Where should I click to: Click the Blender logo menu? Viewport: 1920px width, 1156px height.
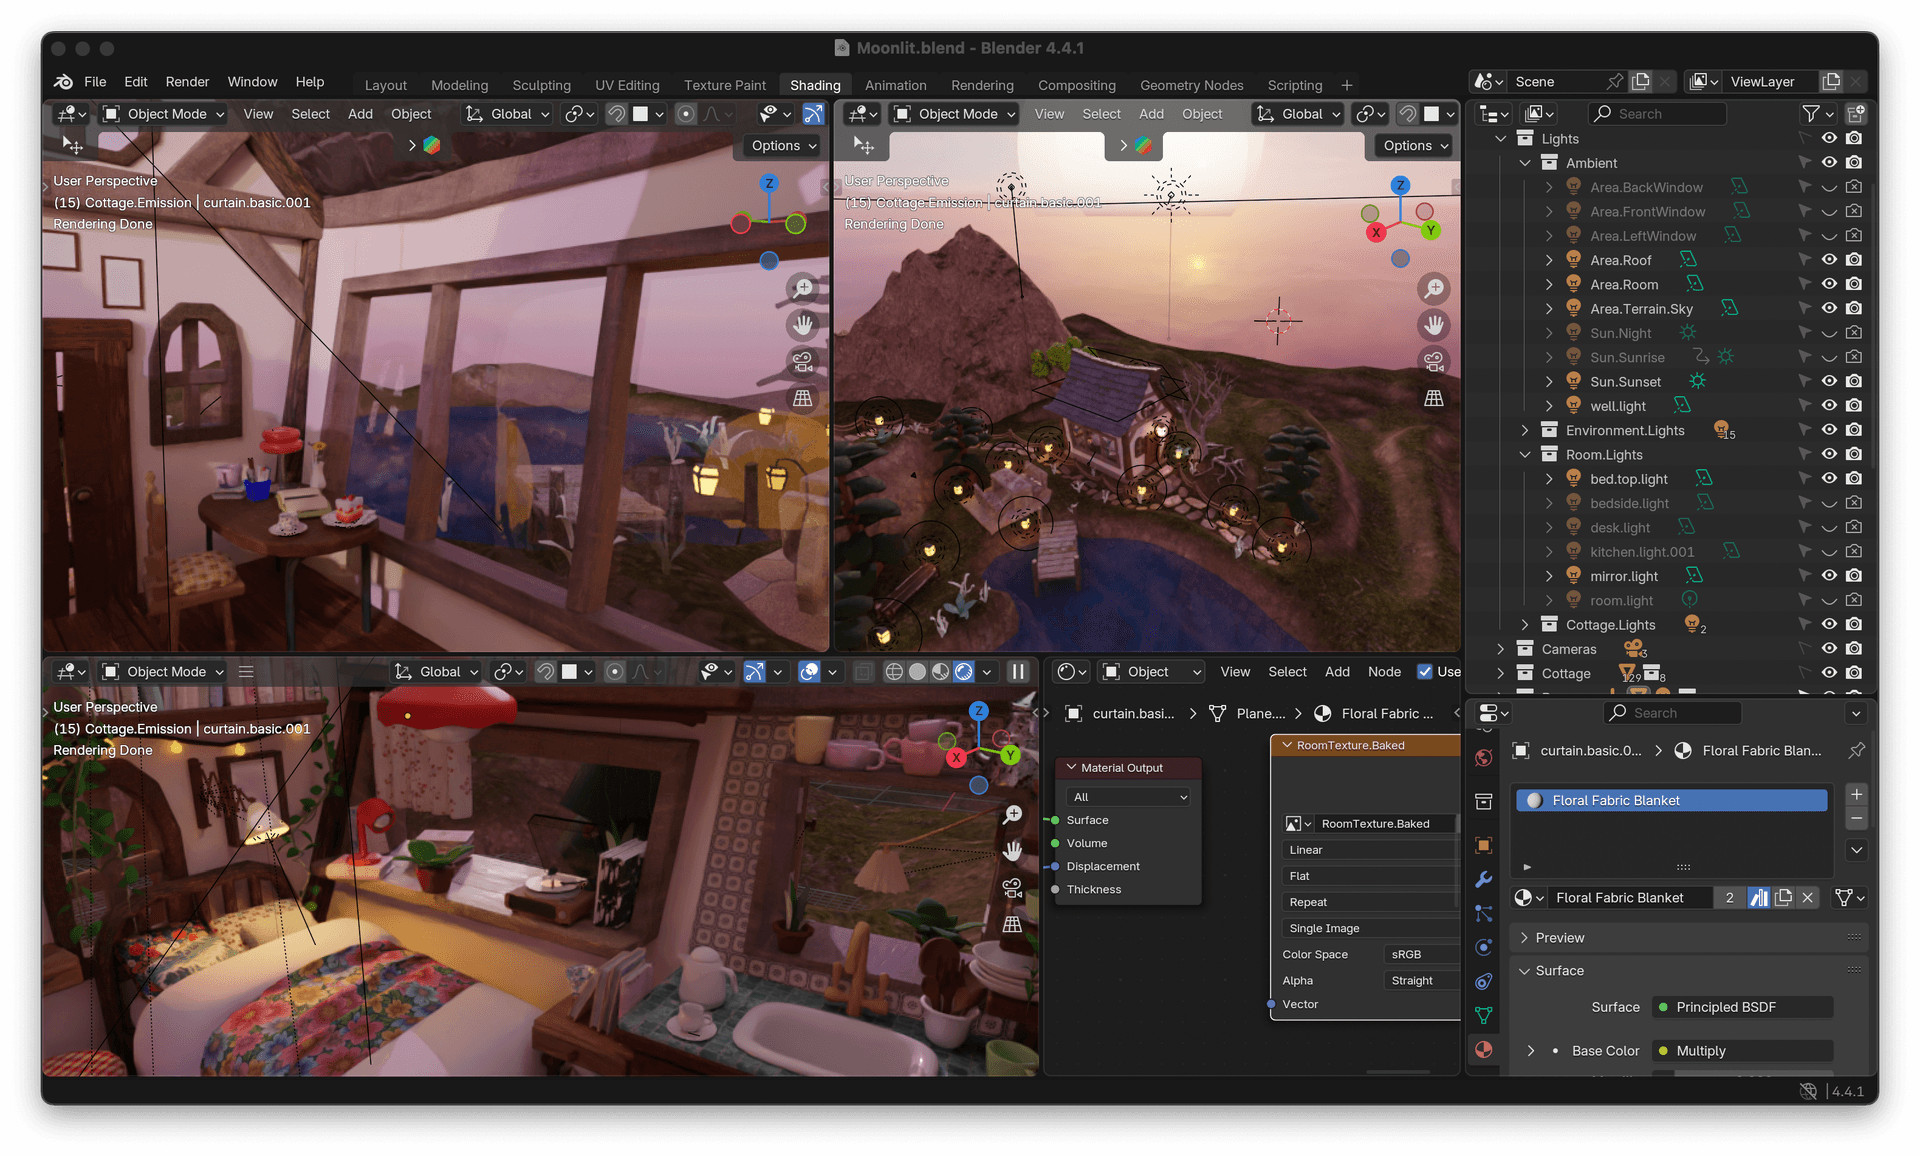[x=64, y=82]
